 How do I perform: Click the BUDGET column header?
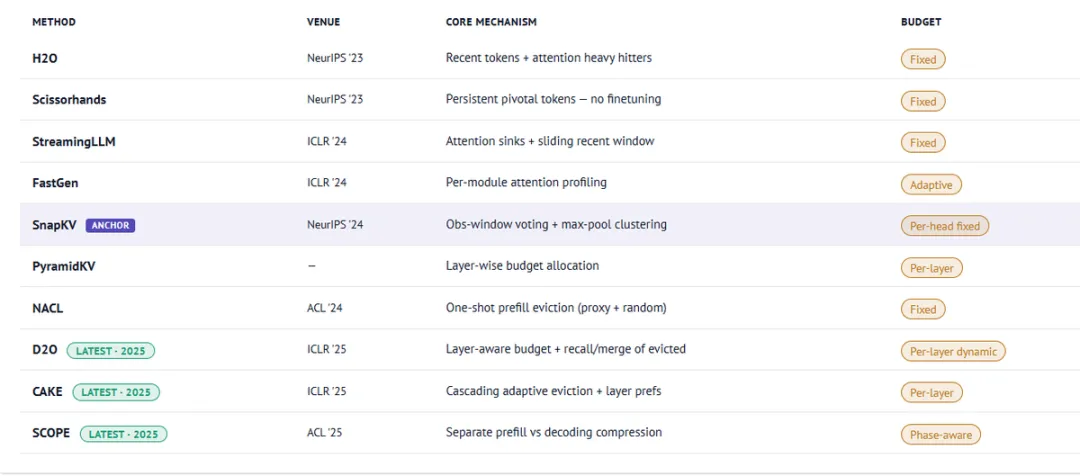[x=920, y=22]
